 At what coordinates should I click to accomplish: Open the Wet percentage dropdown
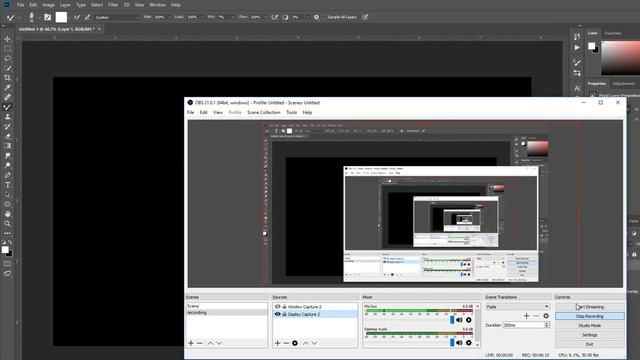pyautogui.click(x=169, y=17)
